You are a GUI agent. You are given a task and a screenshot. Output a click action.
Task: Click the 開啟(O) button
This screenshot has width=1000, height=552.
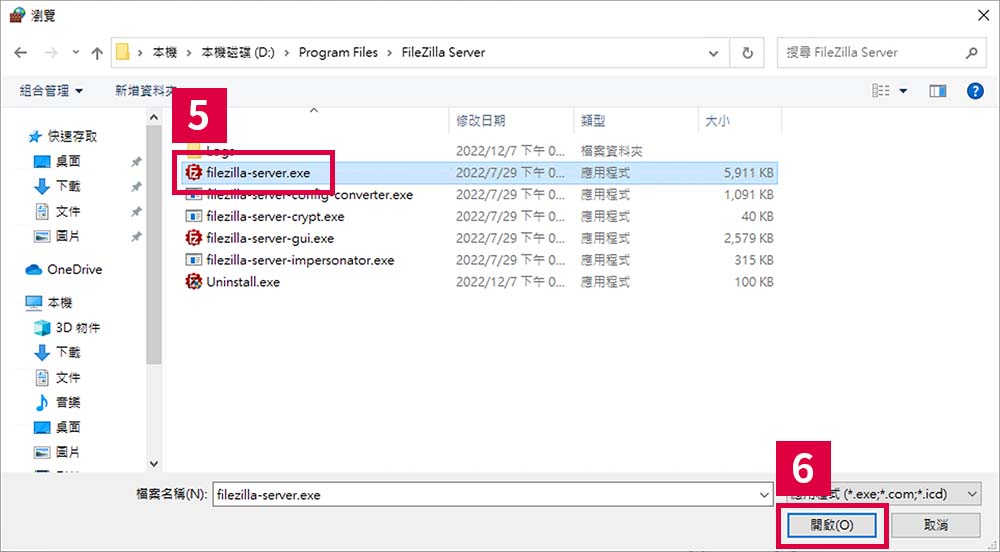click(x=832, y=525)
